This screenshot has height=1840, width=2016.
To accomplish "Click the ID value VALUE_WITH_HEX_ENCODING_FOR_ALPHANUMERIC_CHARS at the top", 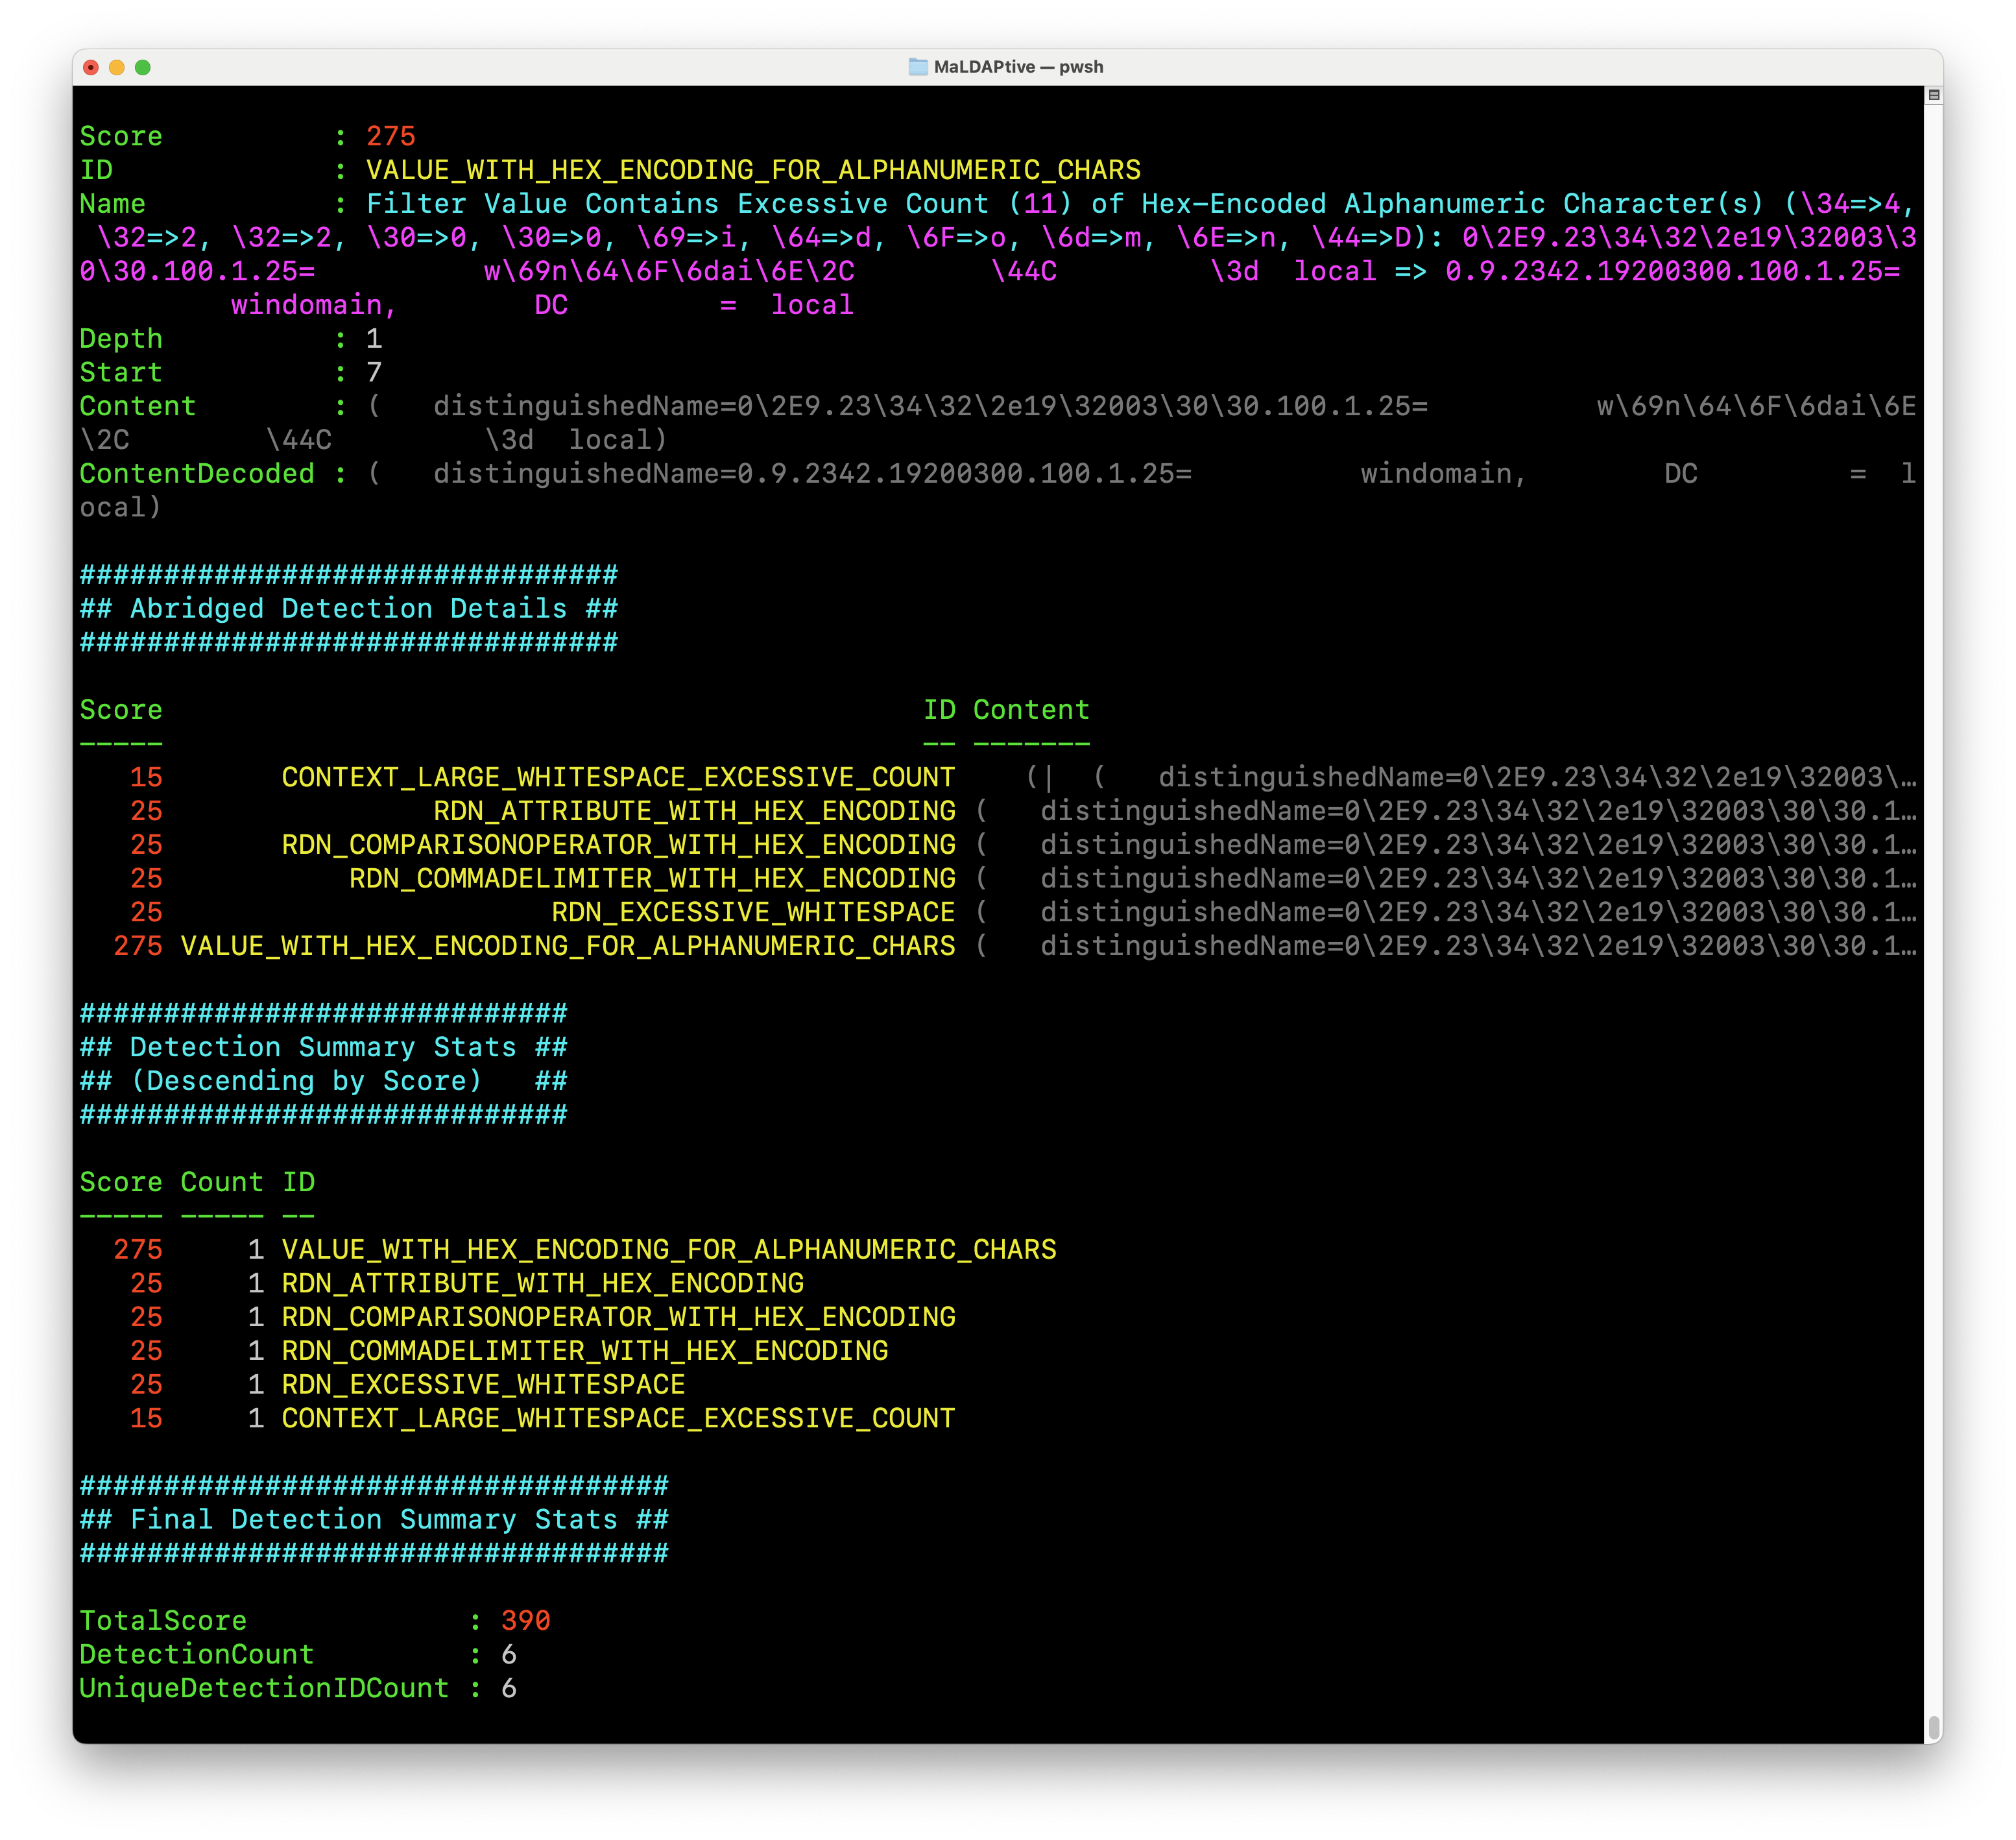I will 753,170.
